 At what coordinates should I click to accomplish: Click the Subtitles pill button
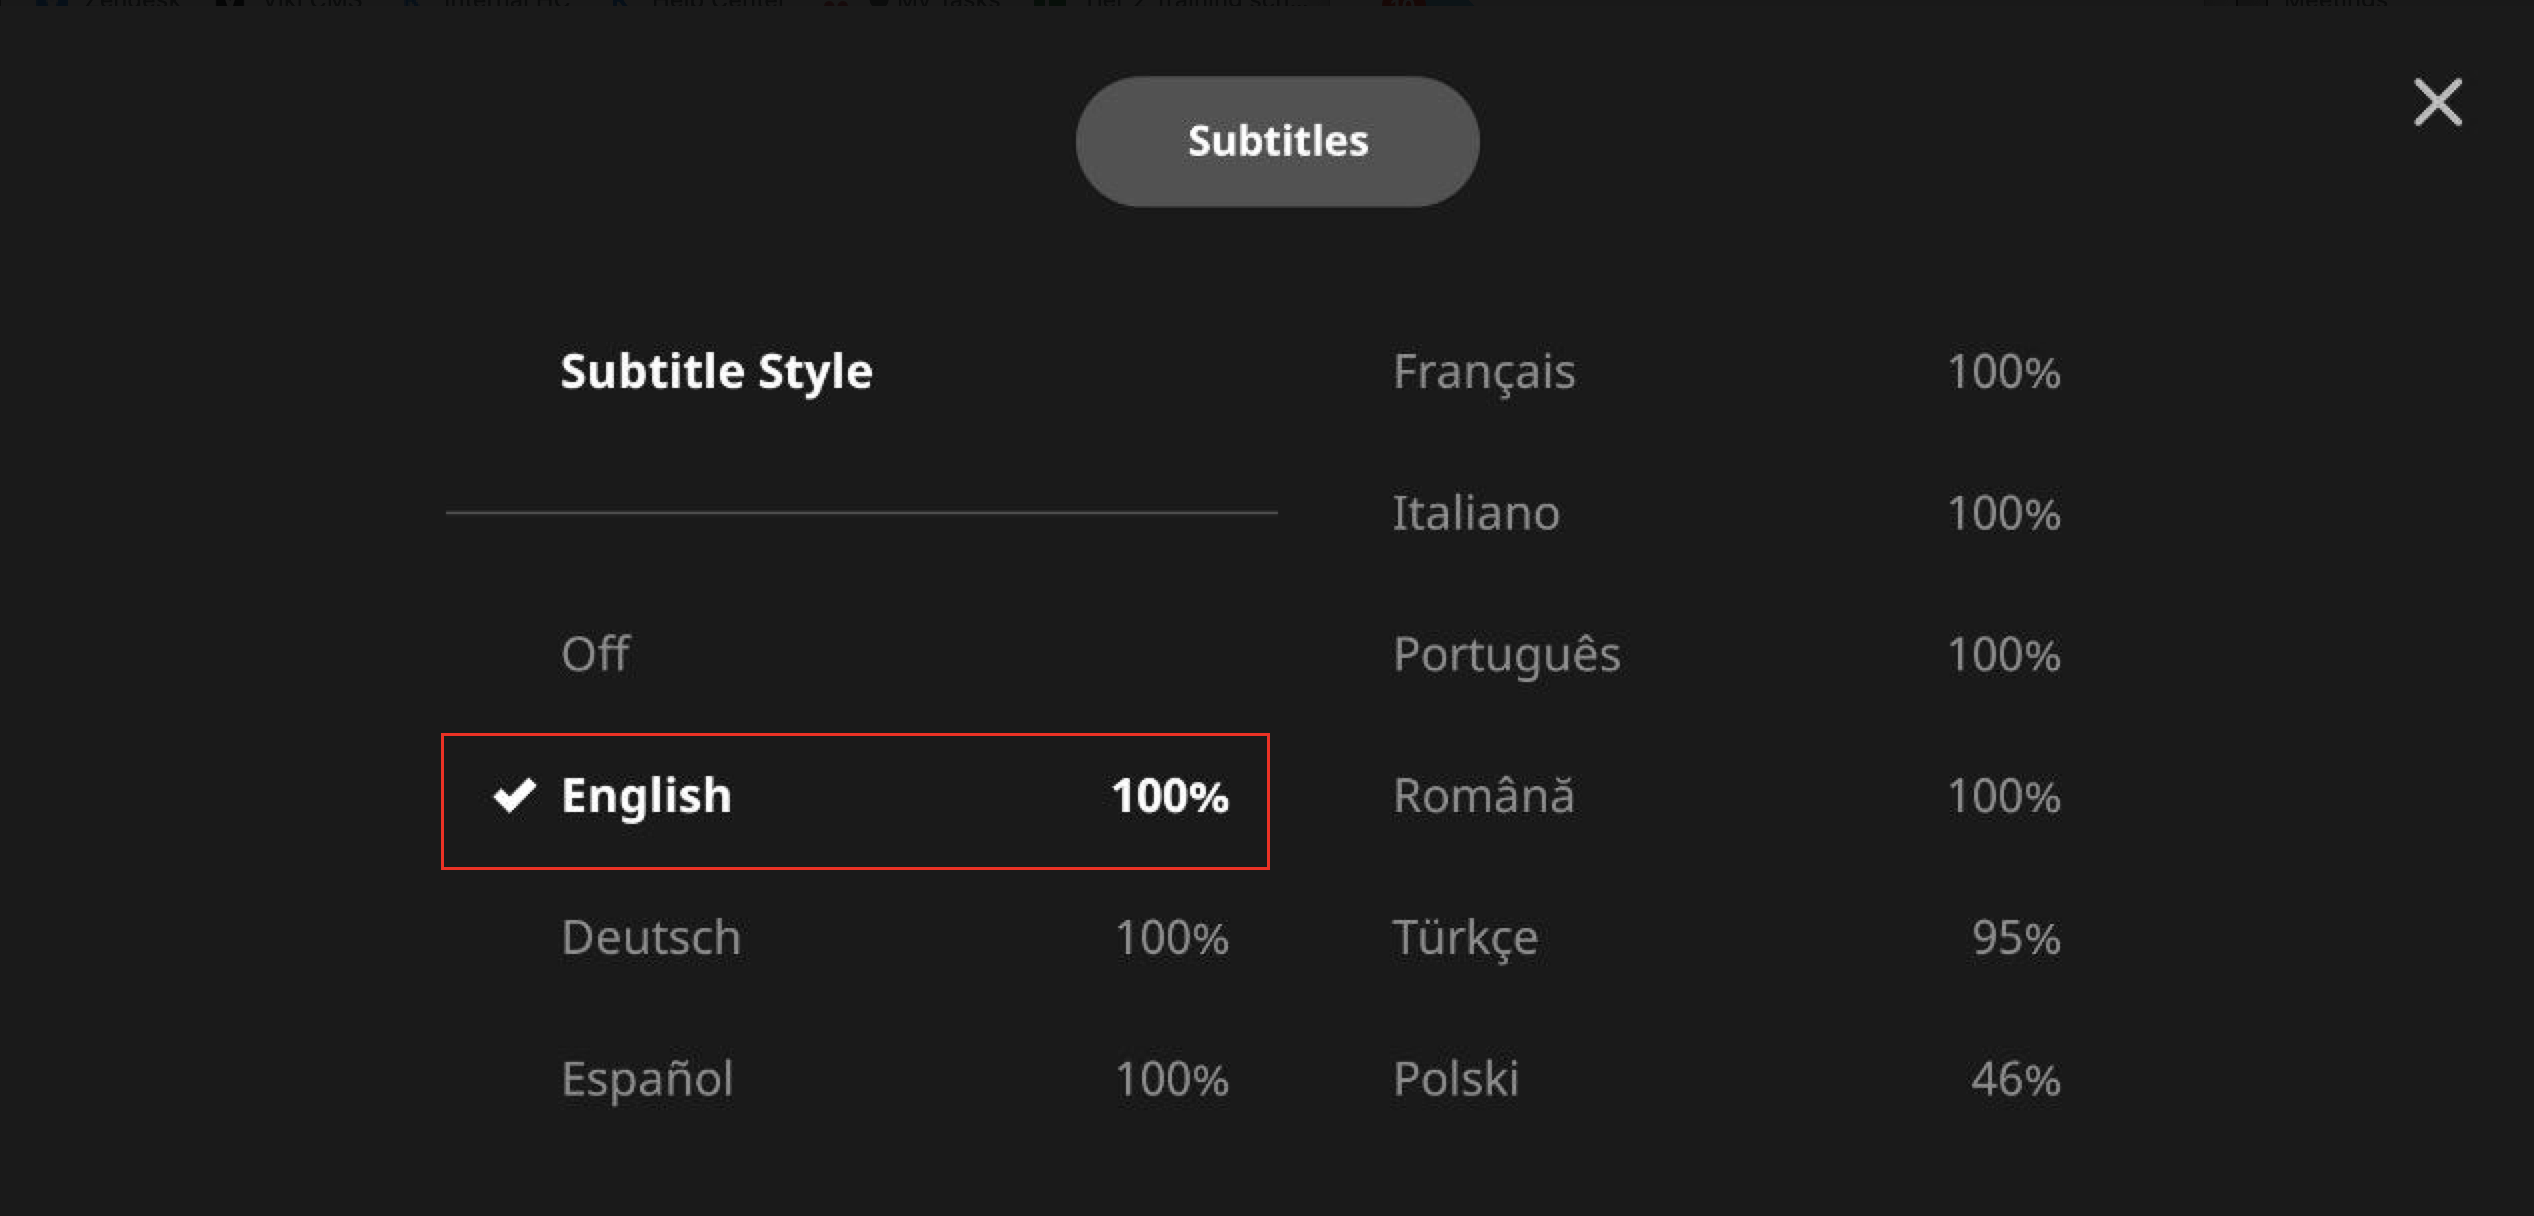(1277, 141)
